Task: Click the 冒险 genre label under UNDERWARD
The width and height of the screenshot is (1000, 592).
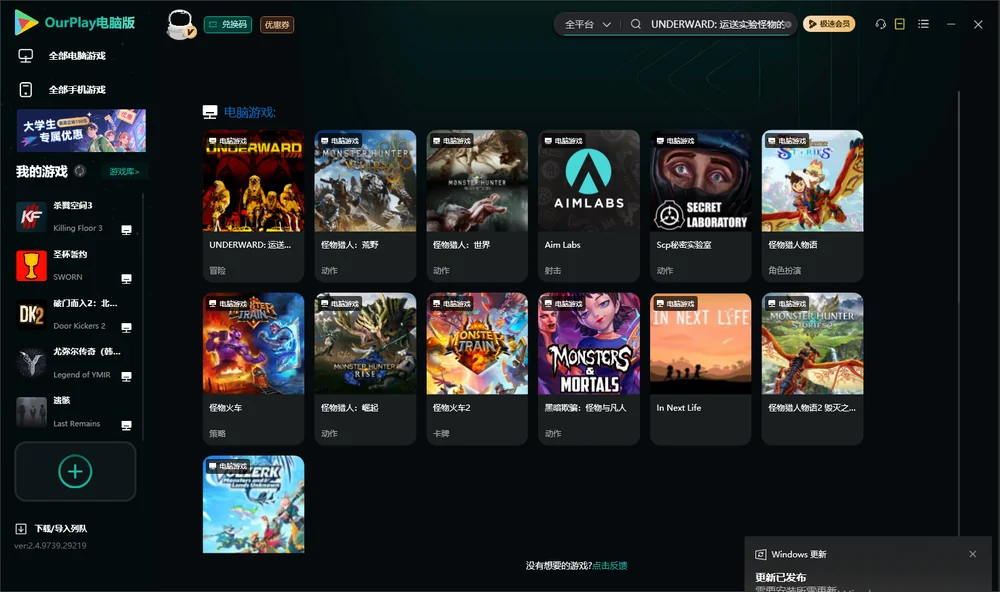Action: [x=217, y=270]
